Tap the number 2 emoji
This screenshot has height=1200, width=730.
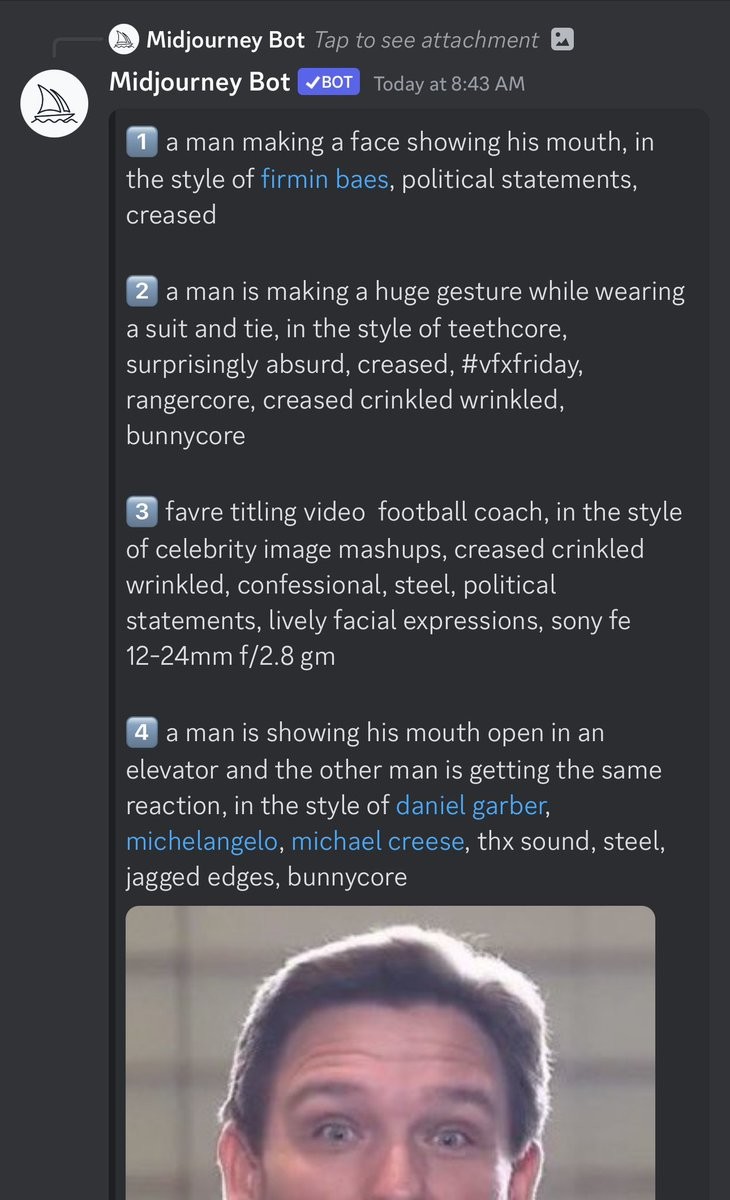140,292
